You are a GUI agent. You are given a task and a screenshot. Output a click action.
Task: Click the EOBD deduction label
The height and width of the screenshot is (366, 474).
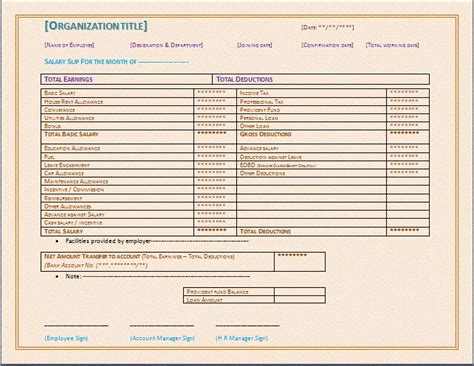tap(278, 165)
